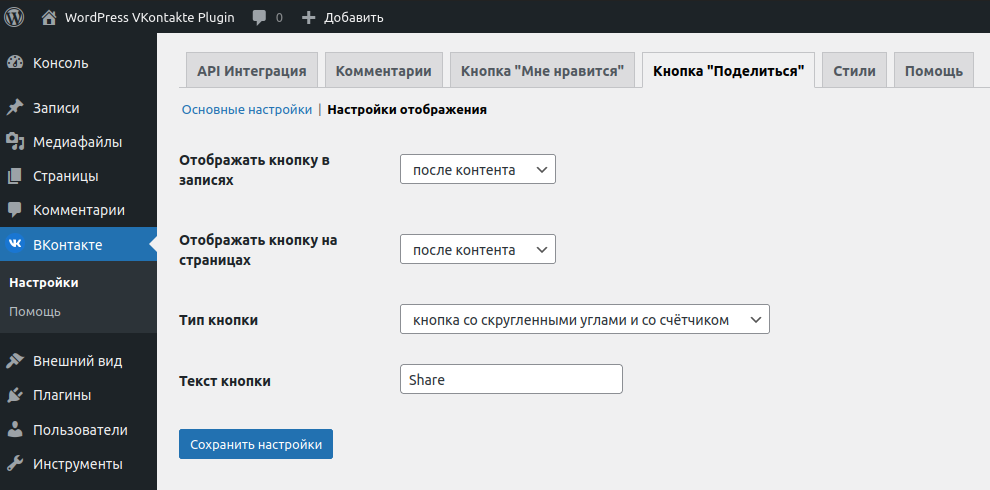Screen dimensions: 990x490
Task: Open the Инструменты menu item
Action: (78, 464)
